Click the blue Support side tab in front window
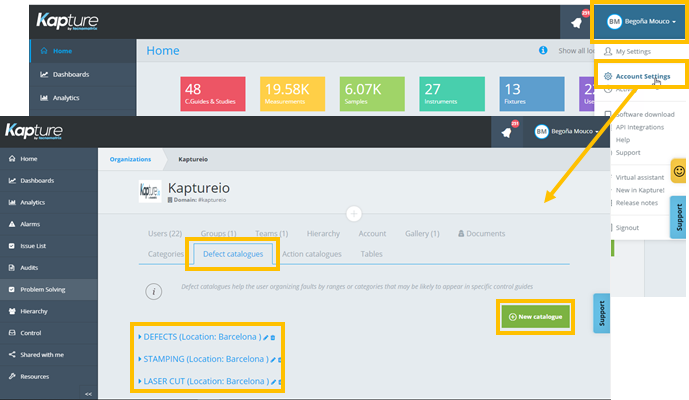Viewport: 689px width, 400px height. coord(602,313)
